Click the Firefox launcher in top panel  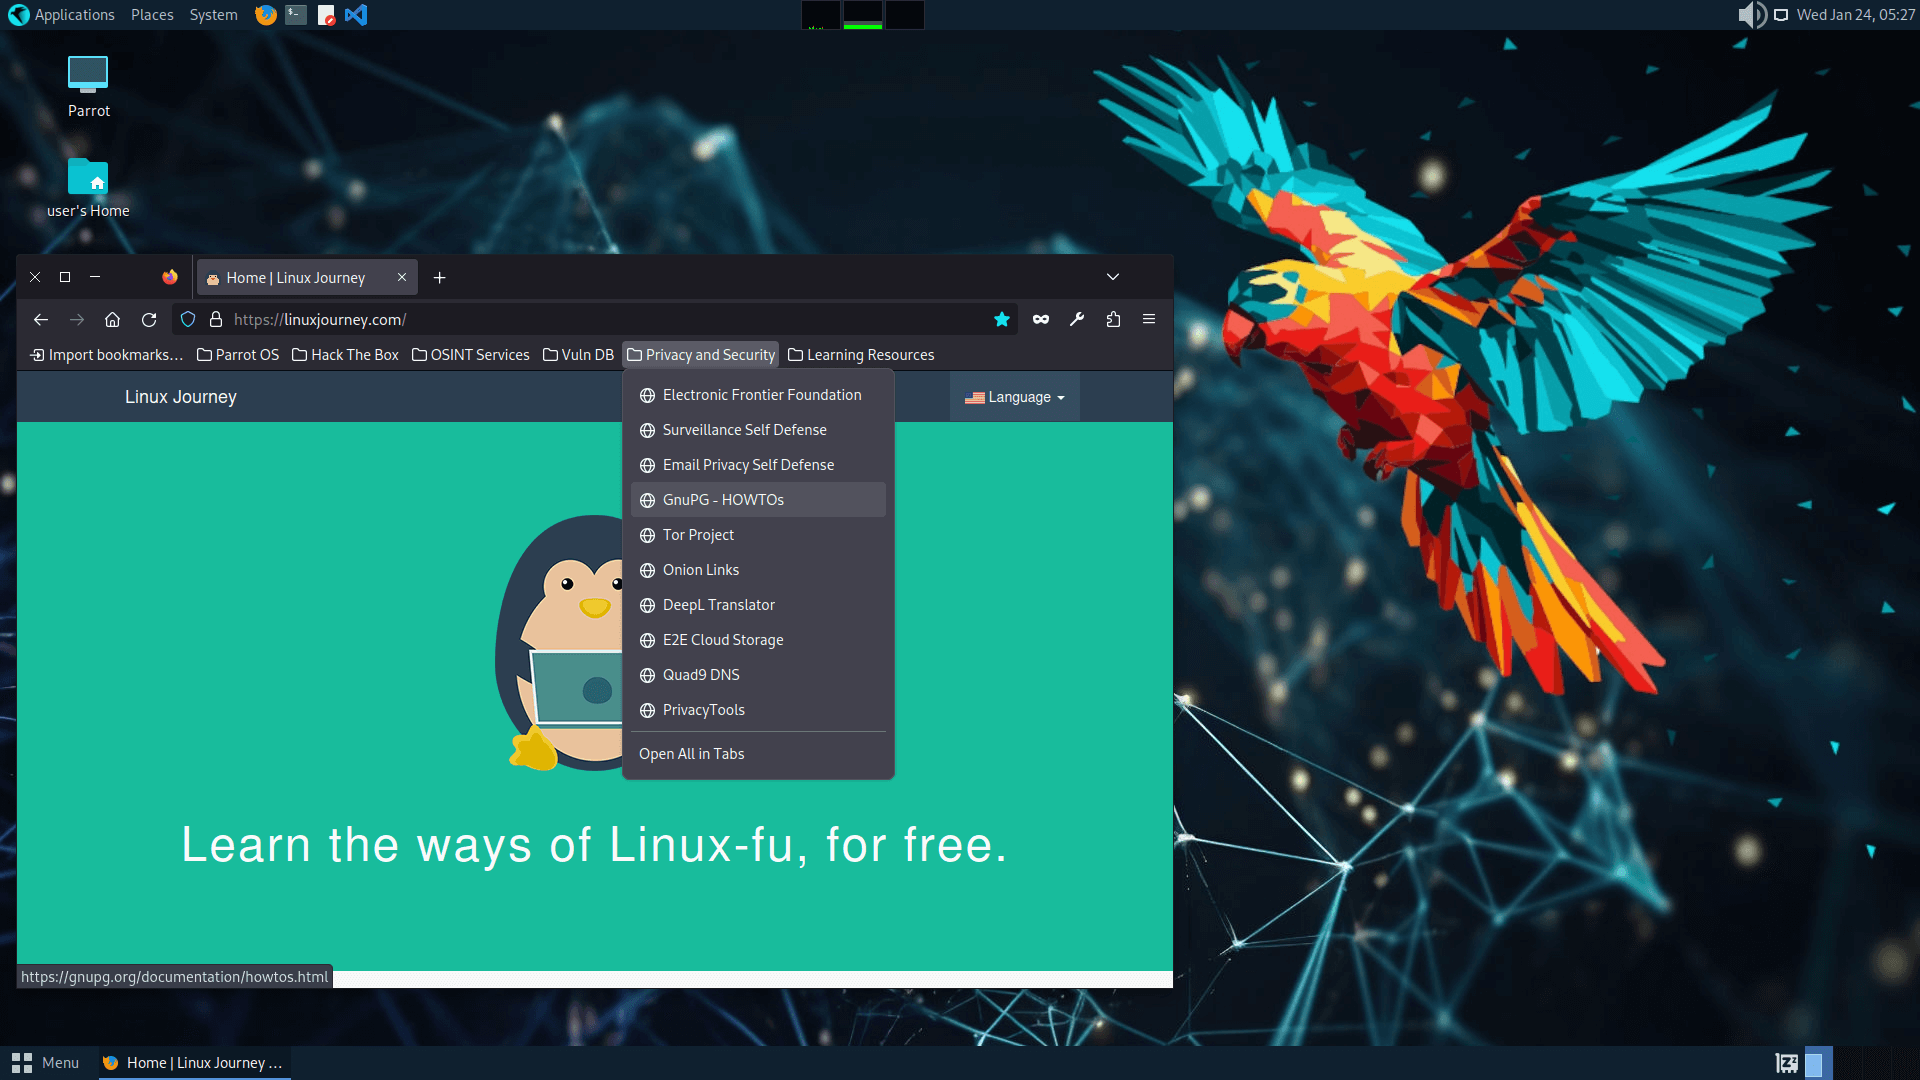pyautogui.click(x=265, y=15)
